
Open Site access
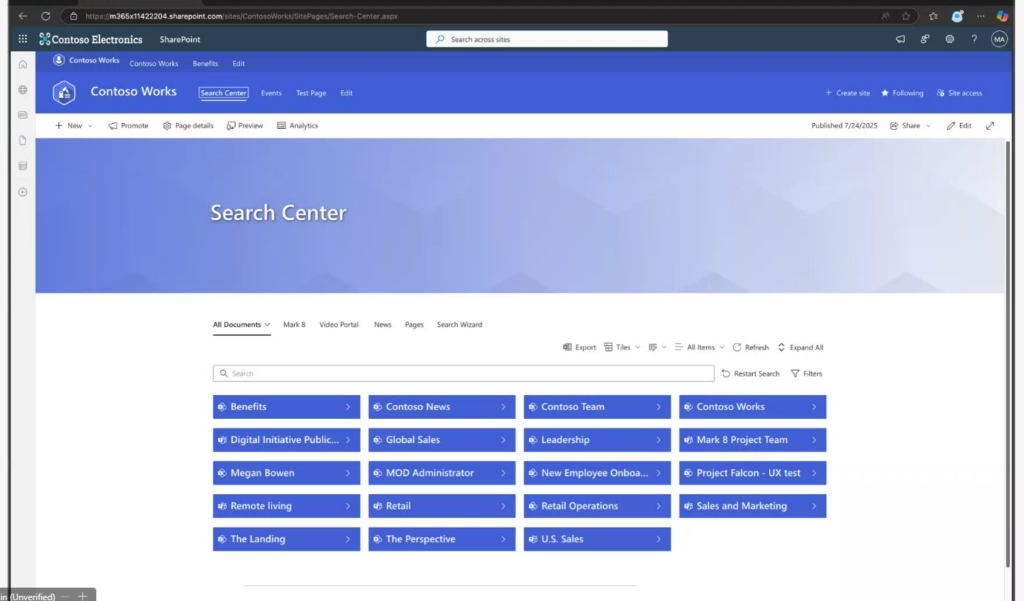coord(959,93)
